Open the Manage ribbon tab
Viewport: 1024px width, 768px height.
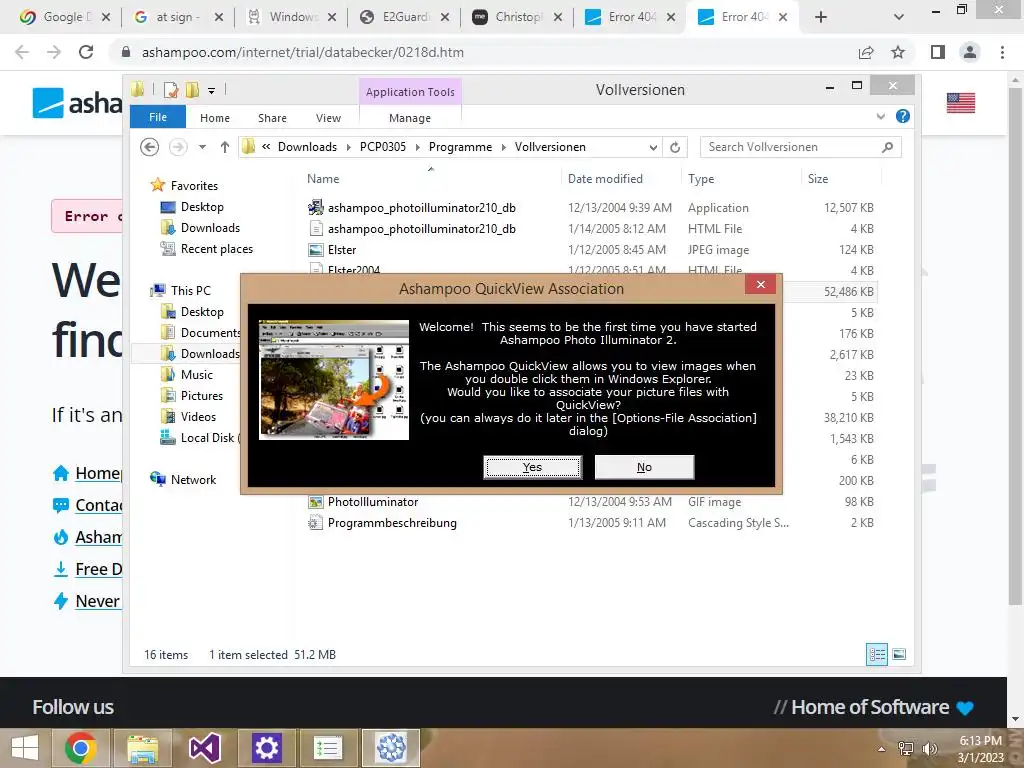point(410,118)
